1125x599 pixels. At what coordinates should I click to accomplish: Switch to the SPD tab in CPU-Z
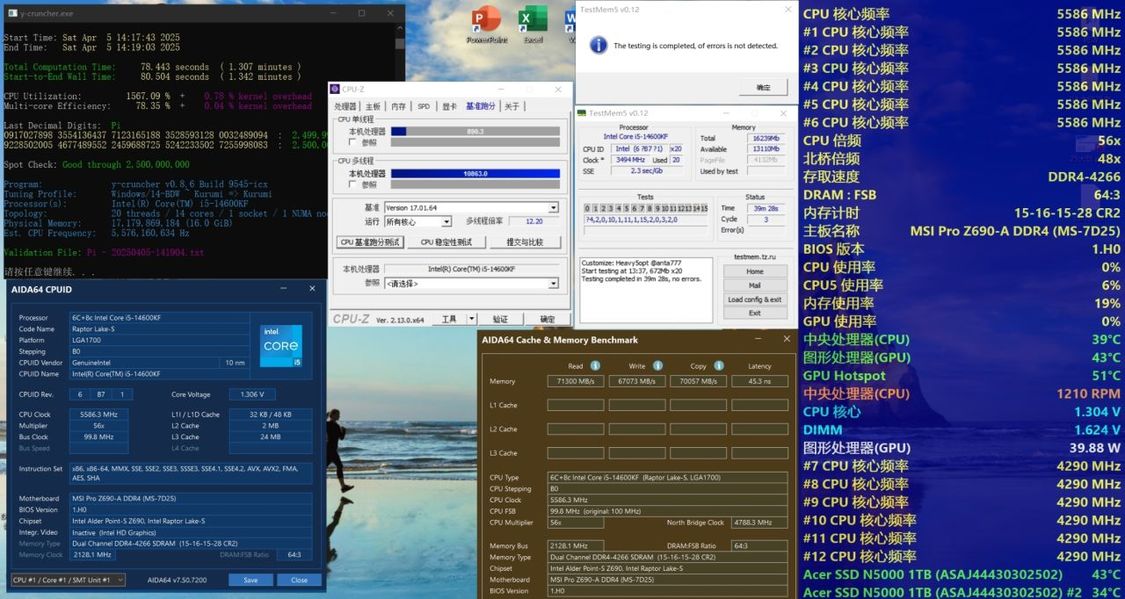[x=423, y=106]
